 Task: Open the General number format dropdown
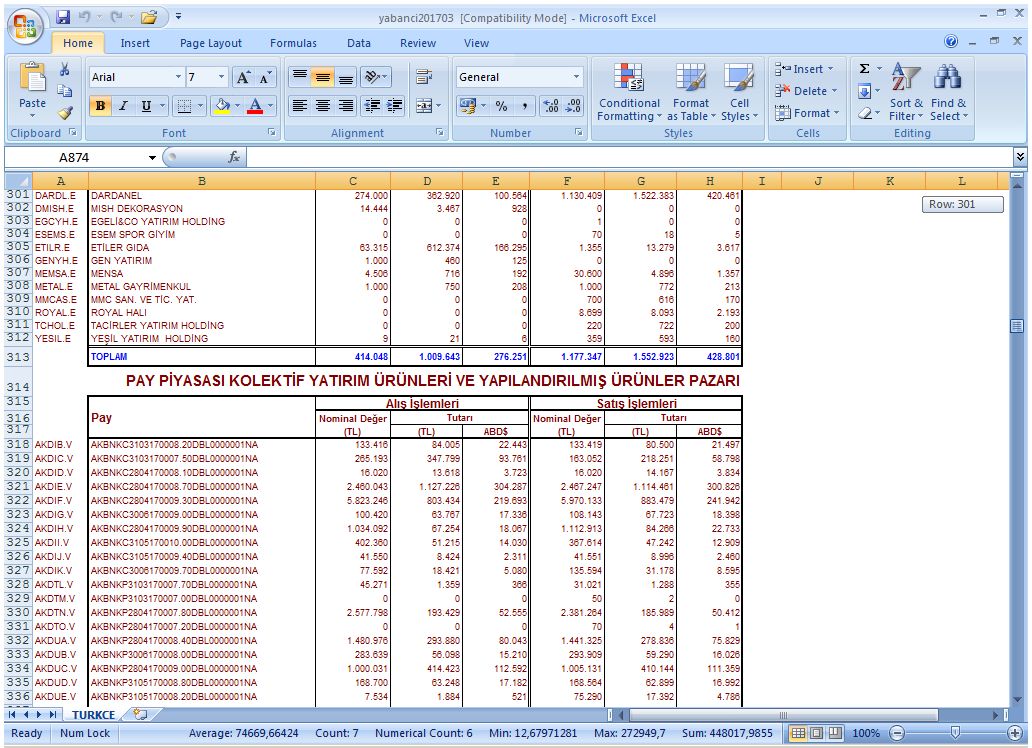(576, 77)
